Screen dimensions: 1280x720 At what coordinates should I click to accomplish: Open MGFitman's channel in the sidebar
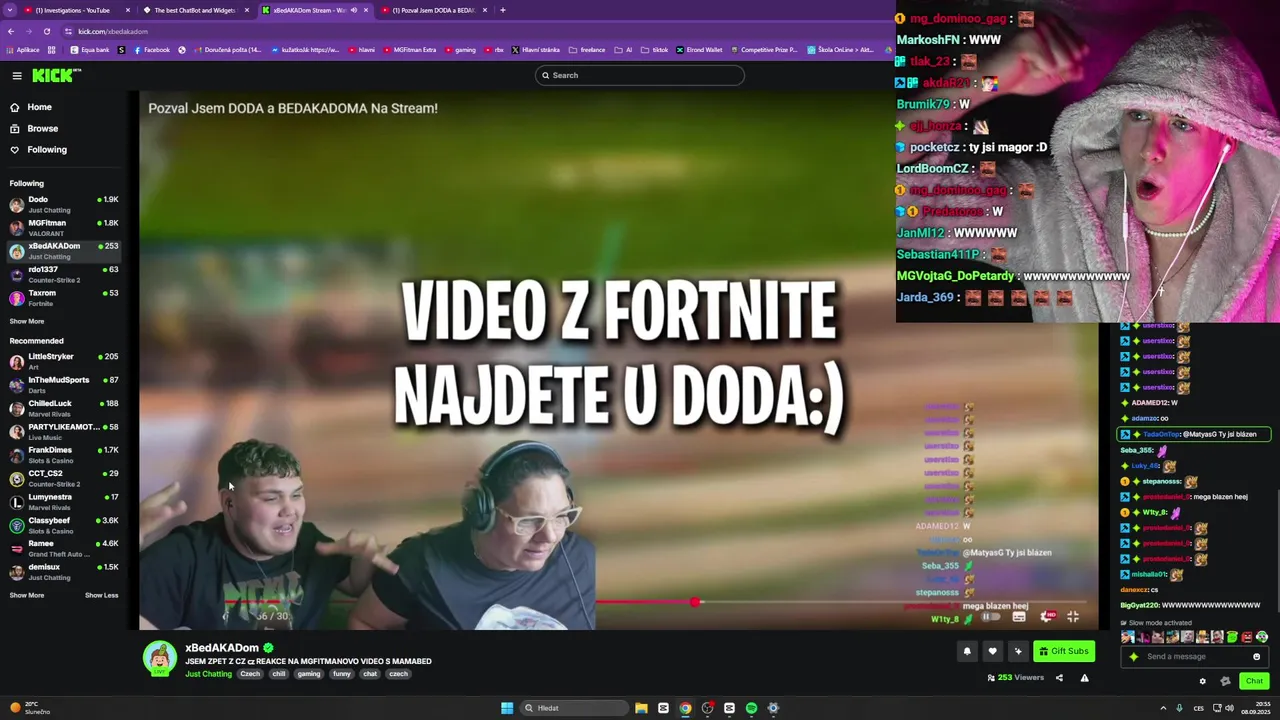pos(63,228)
